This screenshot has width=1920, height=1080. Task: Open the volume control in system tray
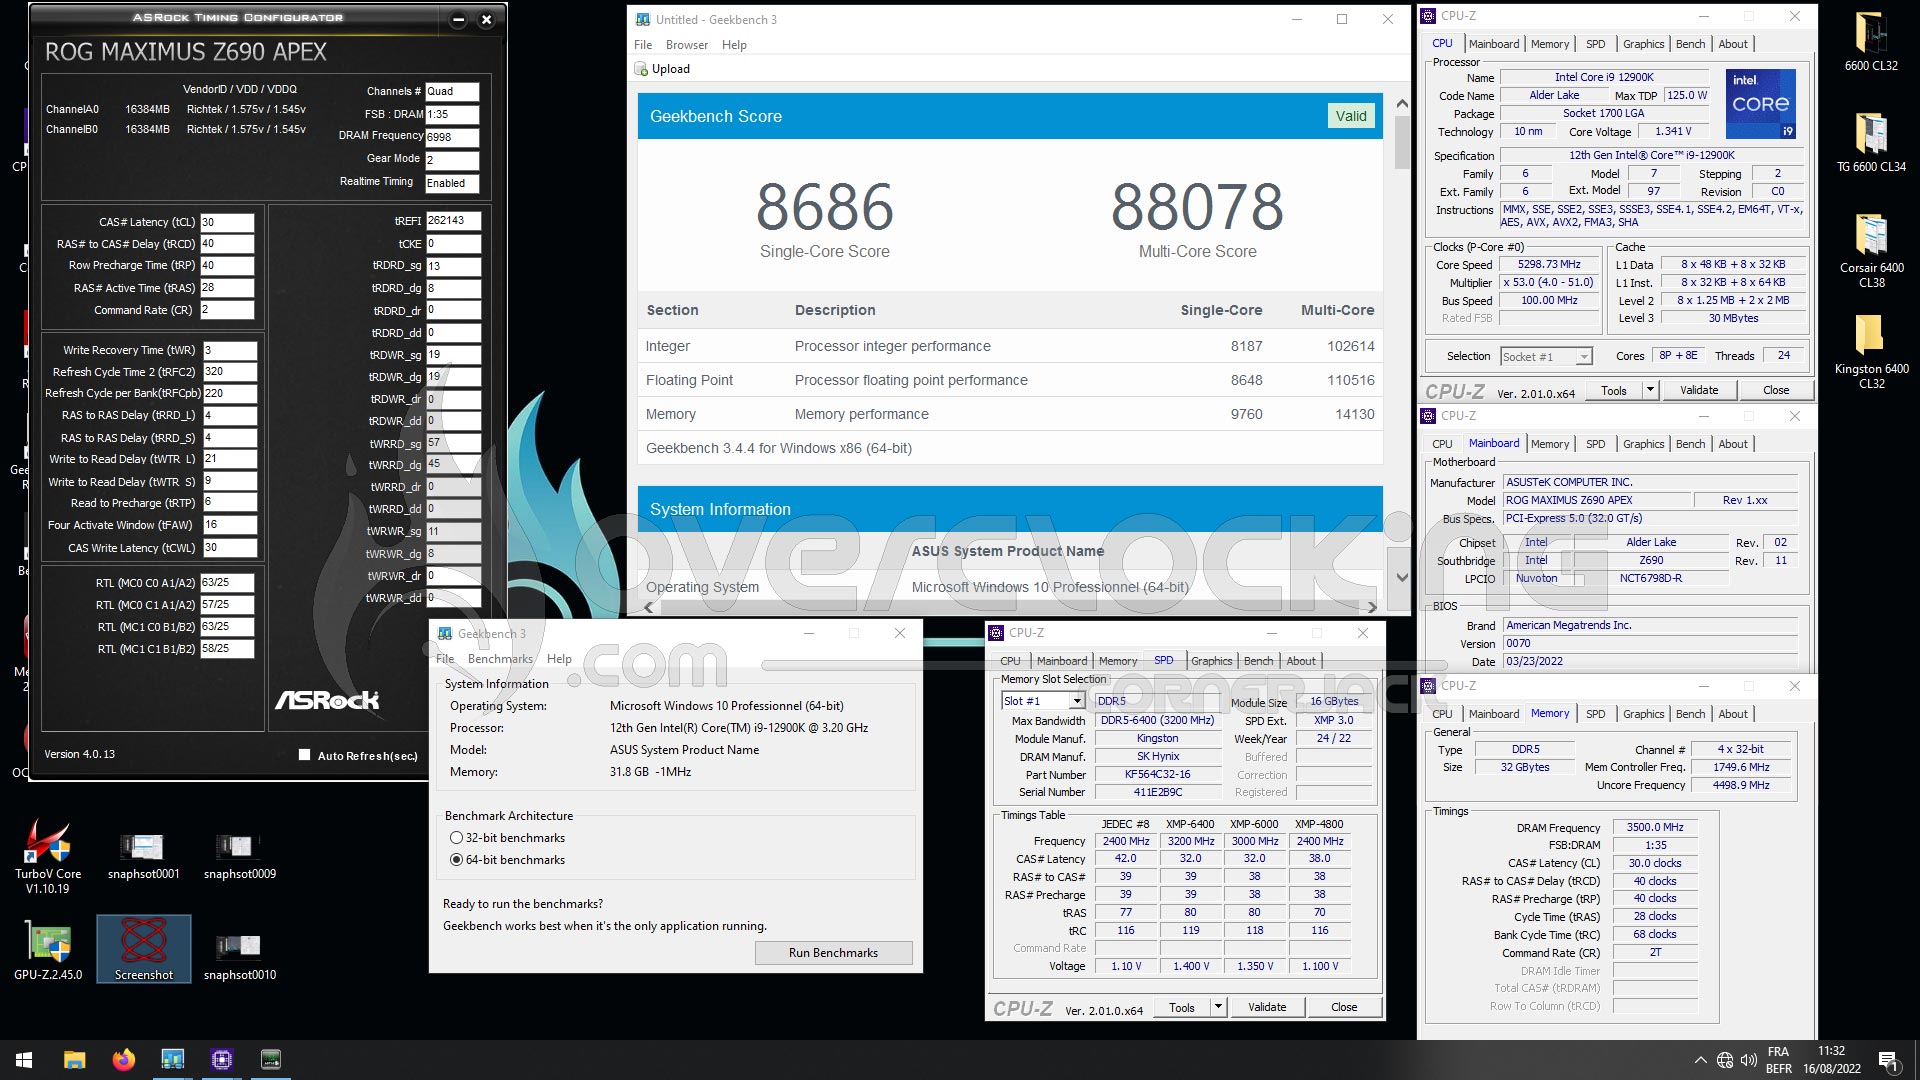click(1748, 1060)
